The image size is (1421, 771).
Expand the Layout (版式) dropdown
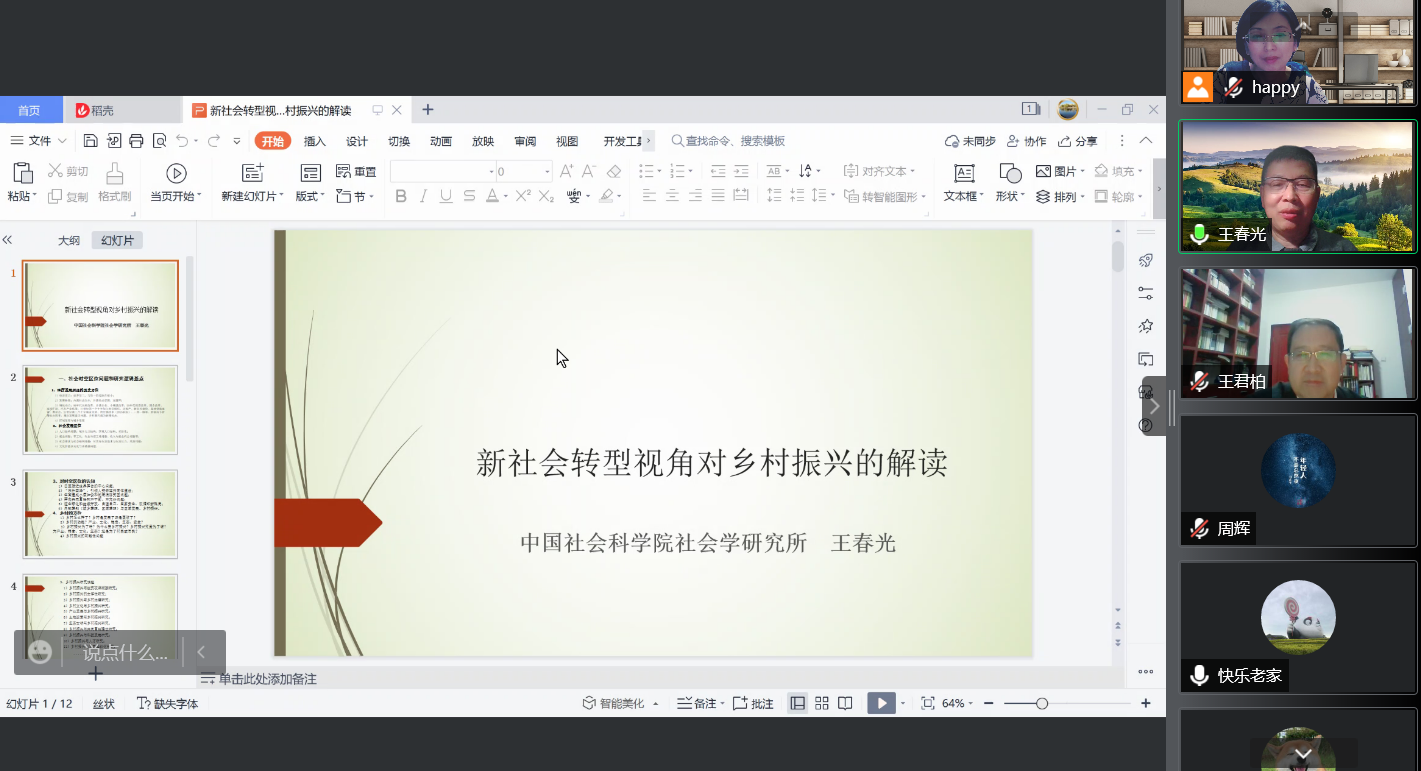click(310, 197)
